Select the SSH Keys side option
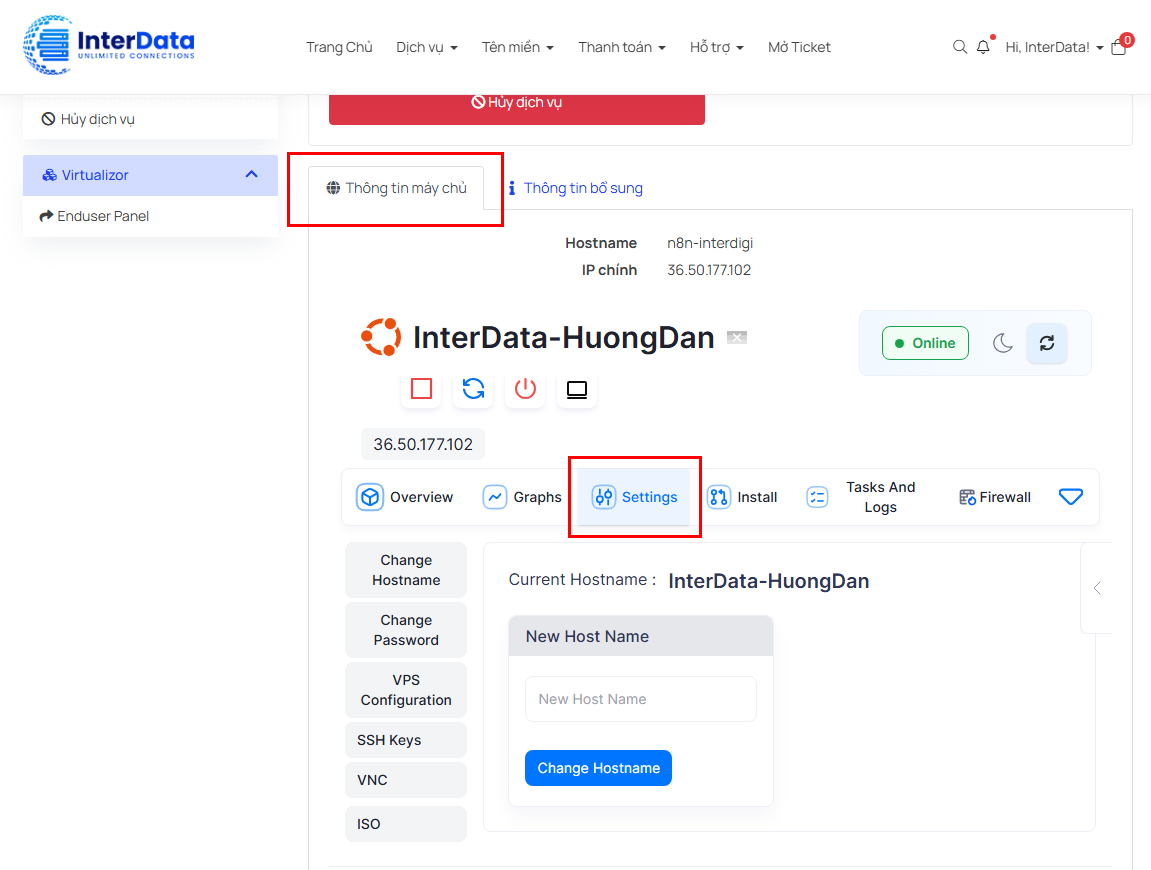This screenshot has width=1151, height=870. [406, 740]
